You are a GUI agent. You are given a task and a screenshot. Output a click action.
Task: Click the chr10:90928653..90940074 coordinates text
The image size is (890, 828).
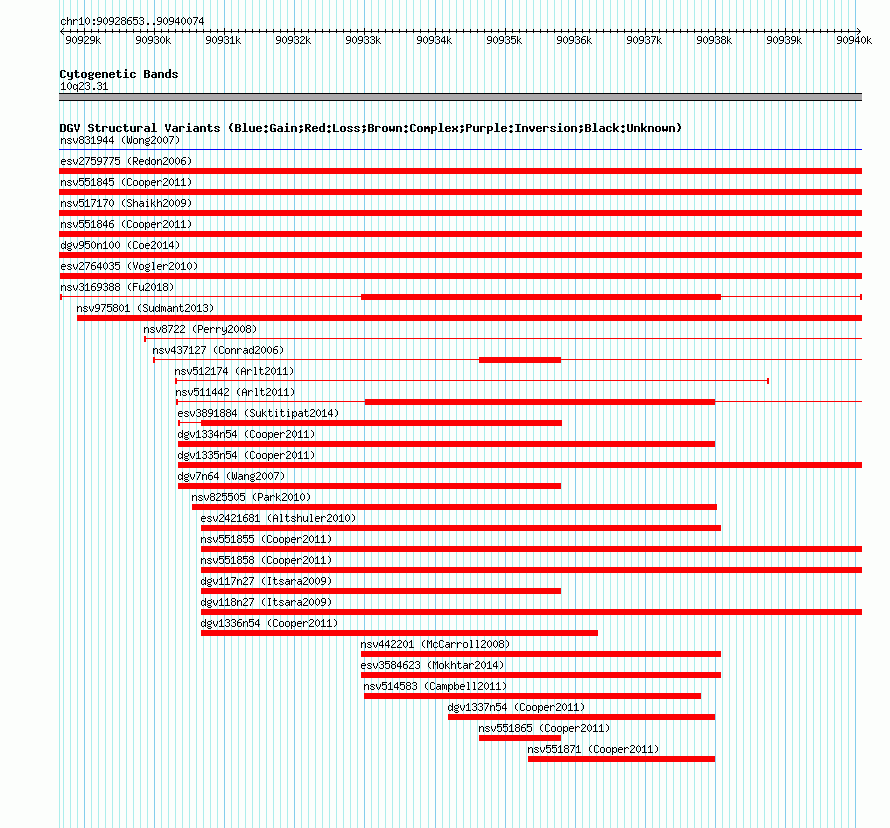[132, 21]
